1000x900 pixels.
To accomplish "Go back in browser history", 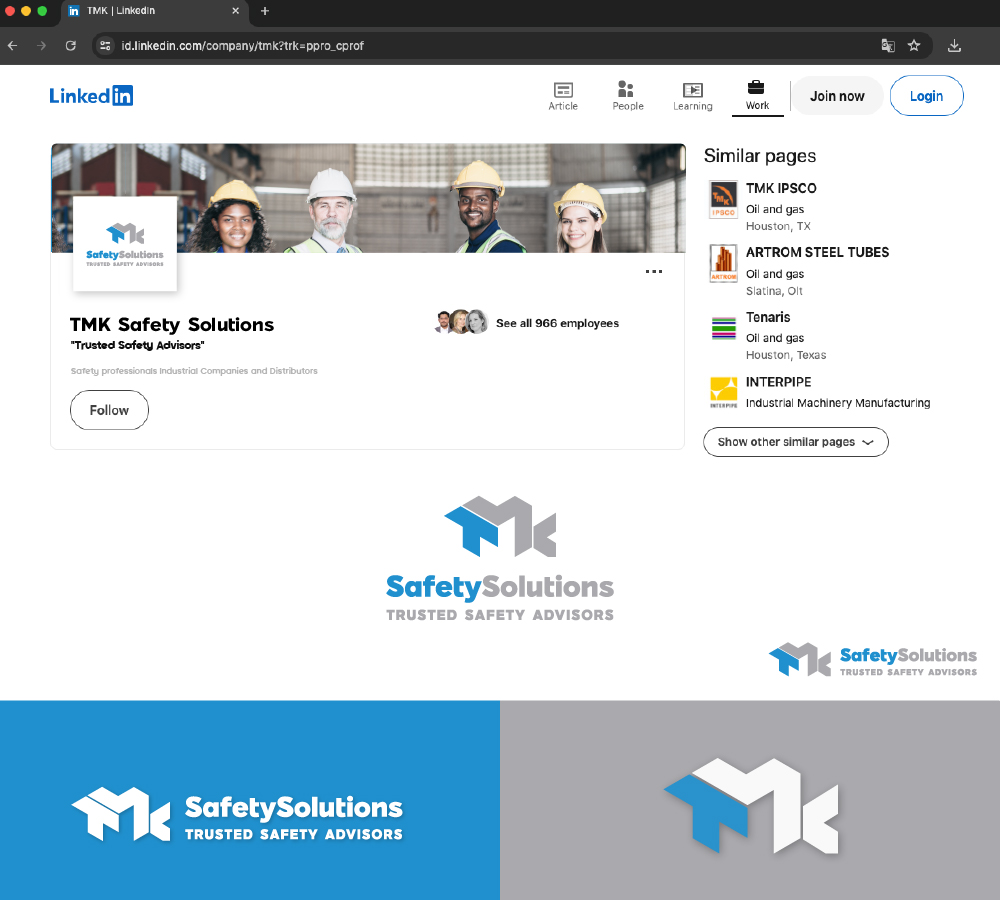I will tap(13, 46).
